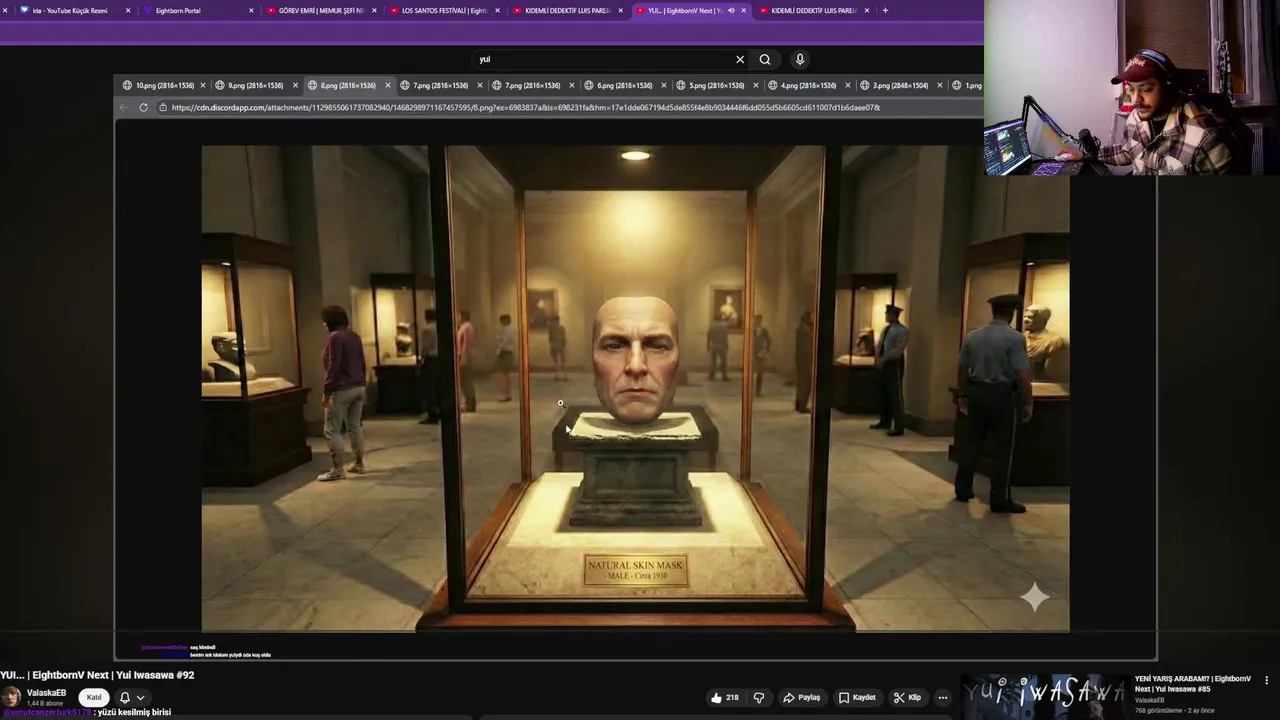1280x720 pixels.
Task: Close the LOS SANTOS FESTİVALİ tab
Action: [x=497, y=10]
